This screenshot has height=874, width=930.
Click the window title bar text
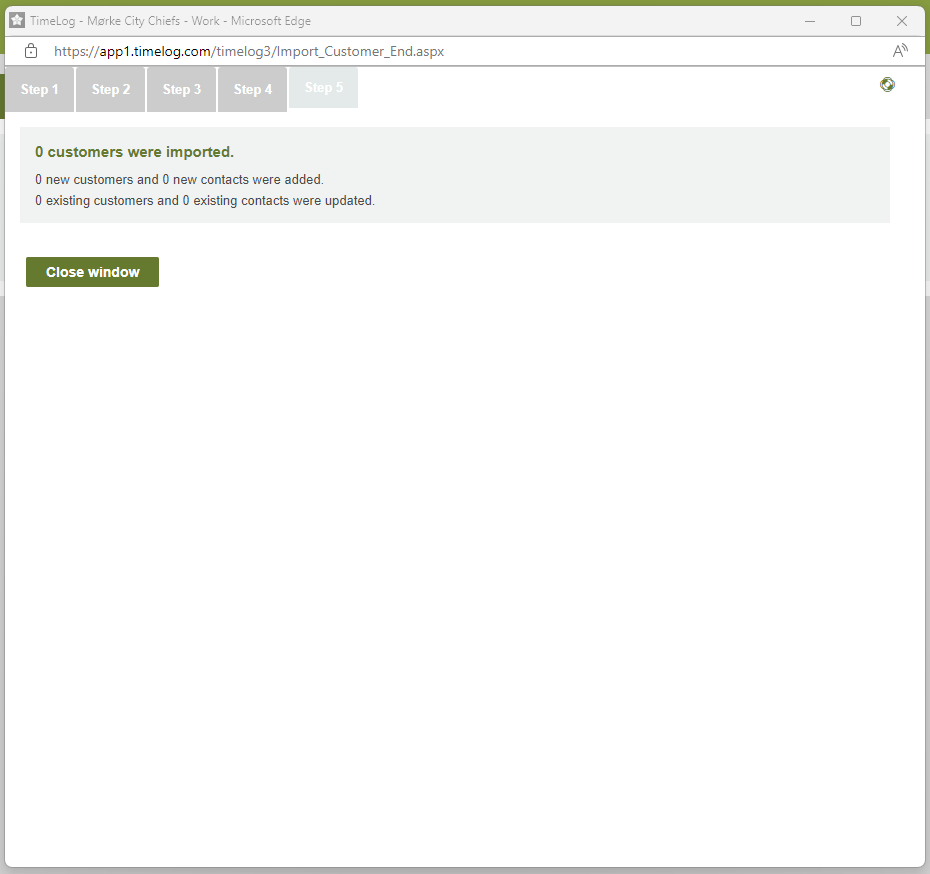point(170,21)
